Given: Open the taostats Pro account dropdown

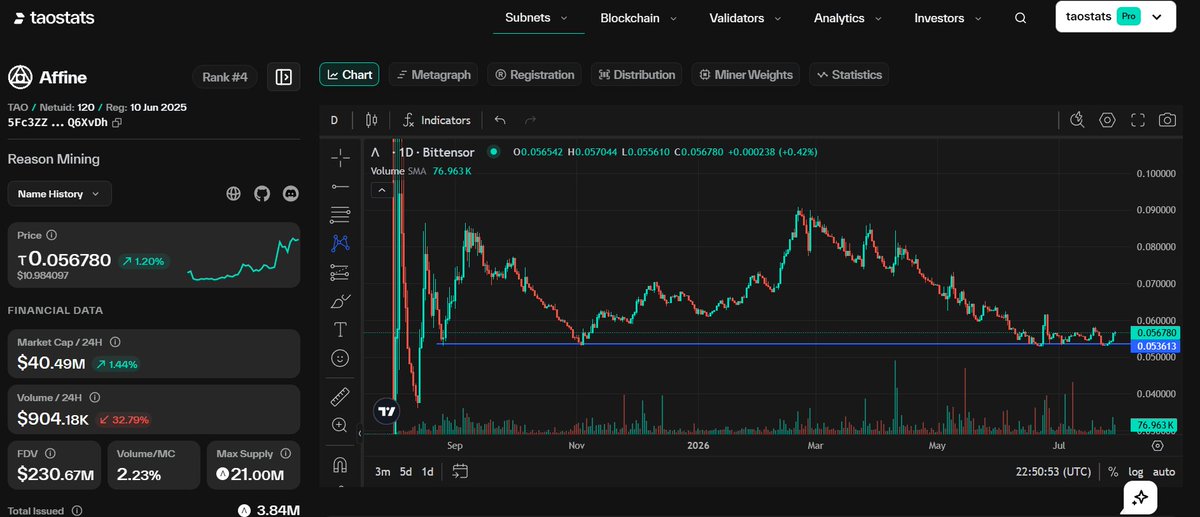Looking at the screenshot, I should (x=1116, y=17).
